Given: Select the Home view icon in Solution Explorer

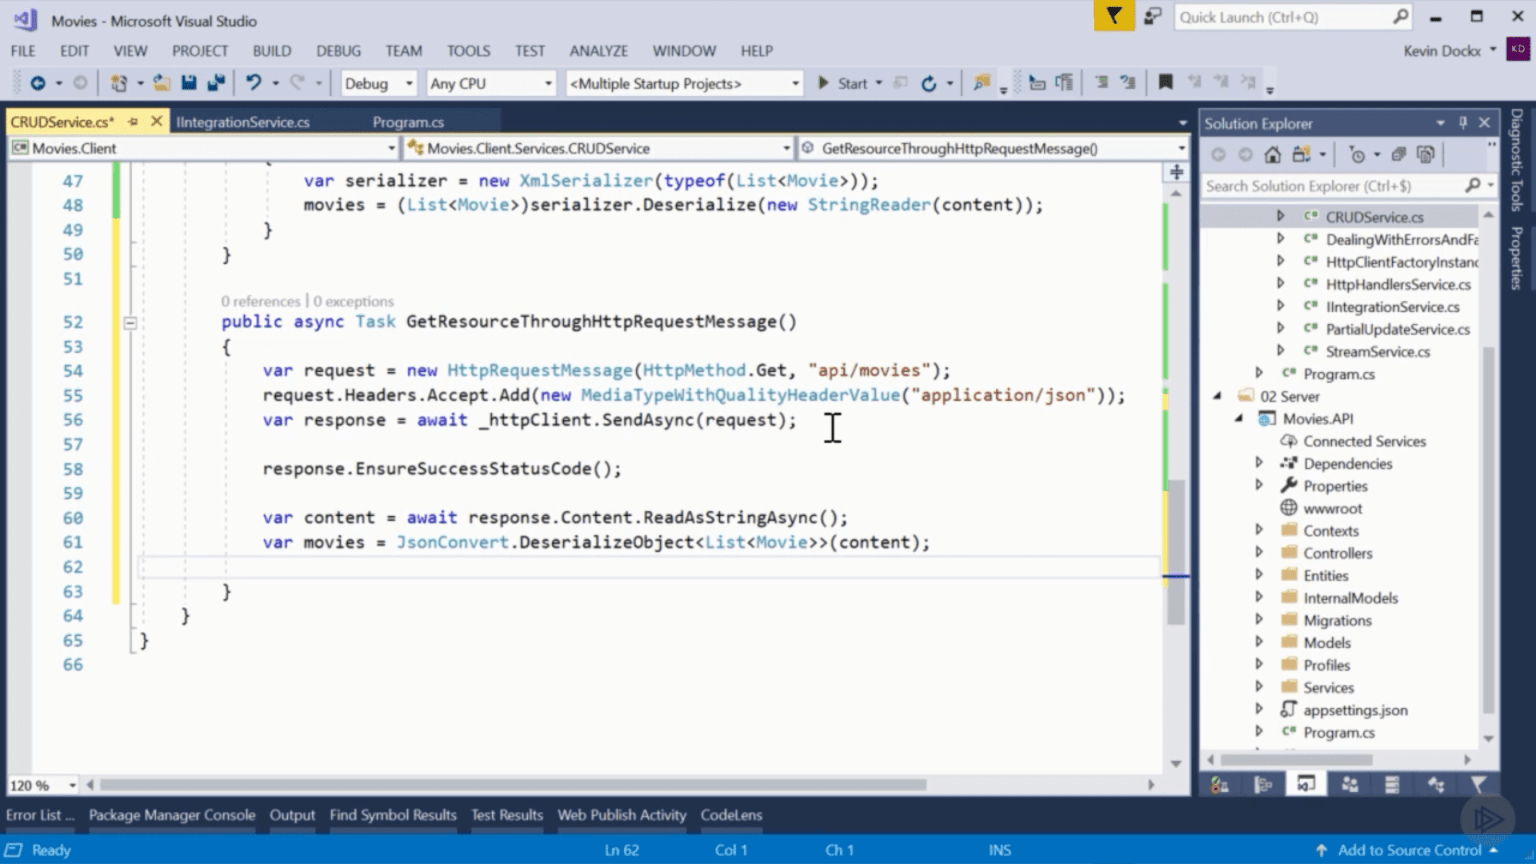Looking at the screenshot, I should [1272, 154].
